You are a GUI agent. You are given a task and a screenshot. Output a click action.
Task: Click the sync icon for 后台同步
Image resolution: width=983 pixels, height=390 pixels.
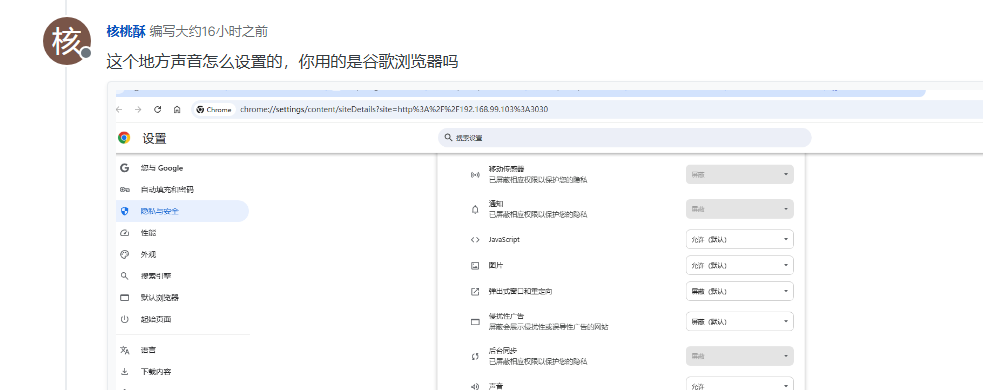coord(475,356)
